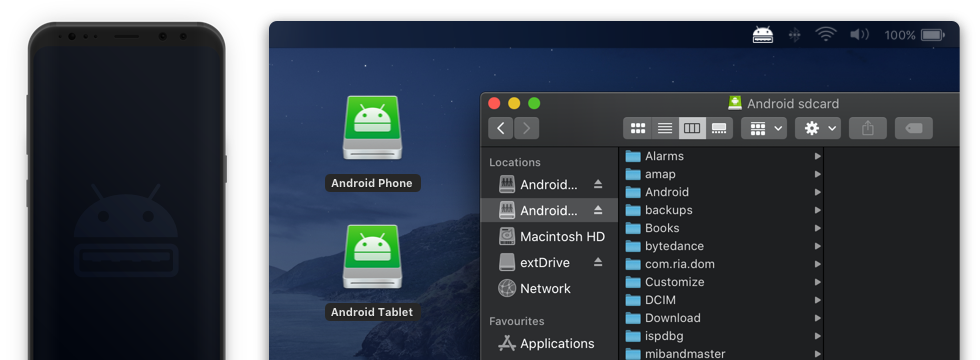Select the Android Phone desktop drive icon
The height and width of the screenshot is (360, 980).
click(372, 128)
